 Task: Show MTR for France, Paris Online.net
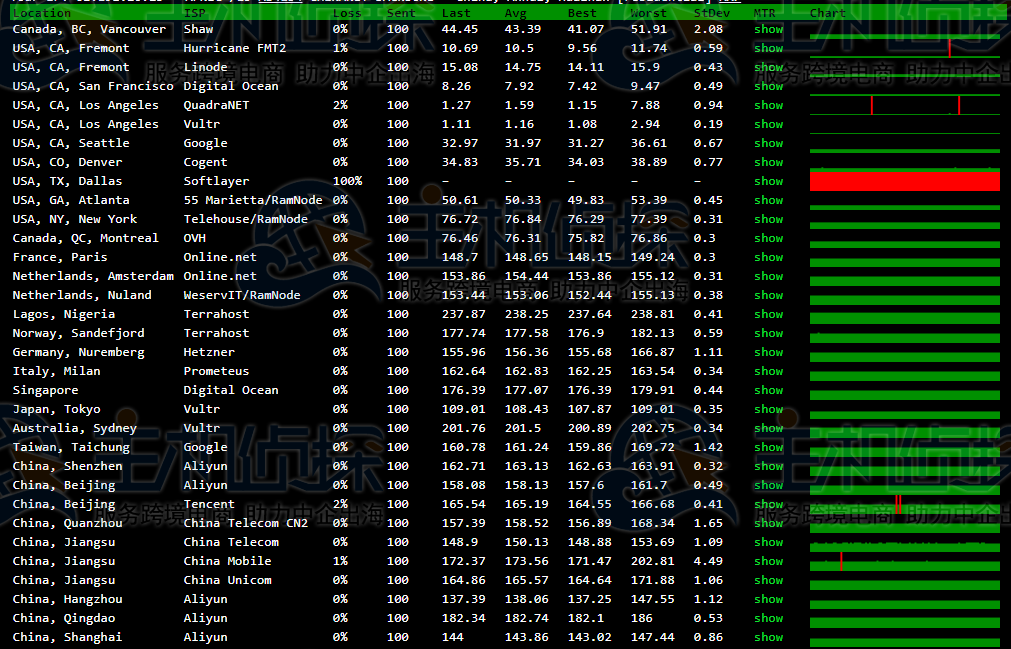tap(768, 258)
